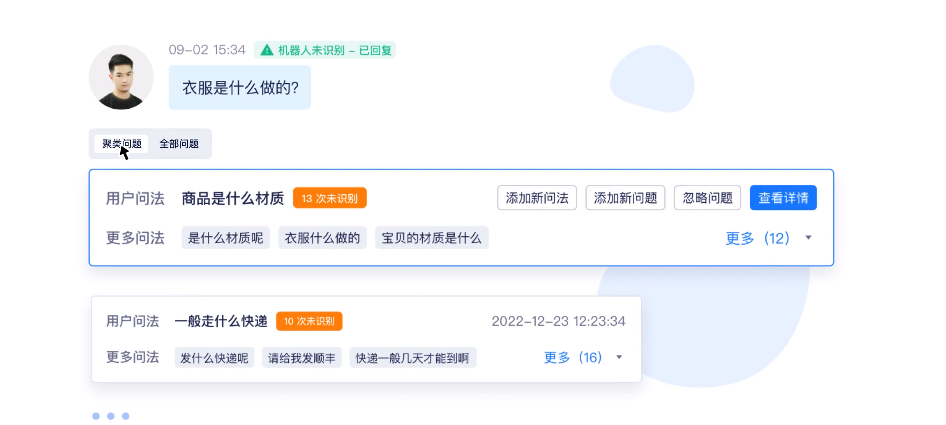Click the warning triangle icon in status badge

266,50
